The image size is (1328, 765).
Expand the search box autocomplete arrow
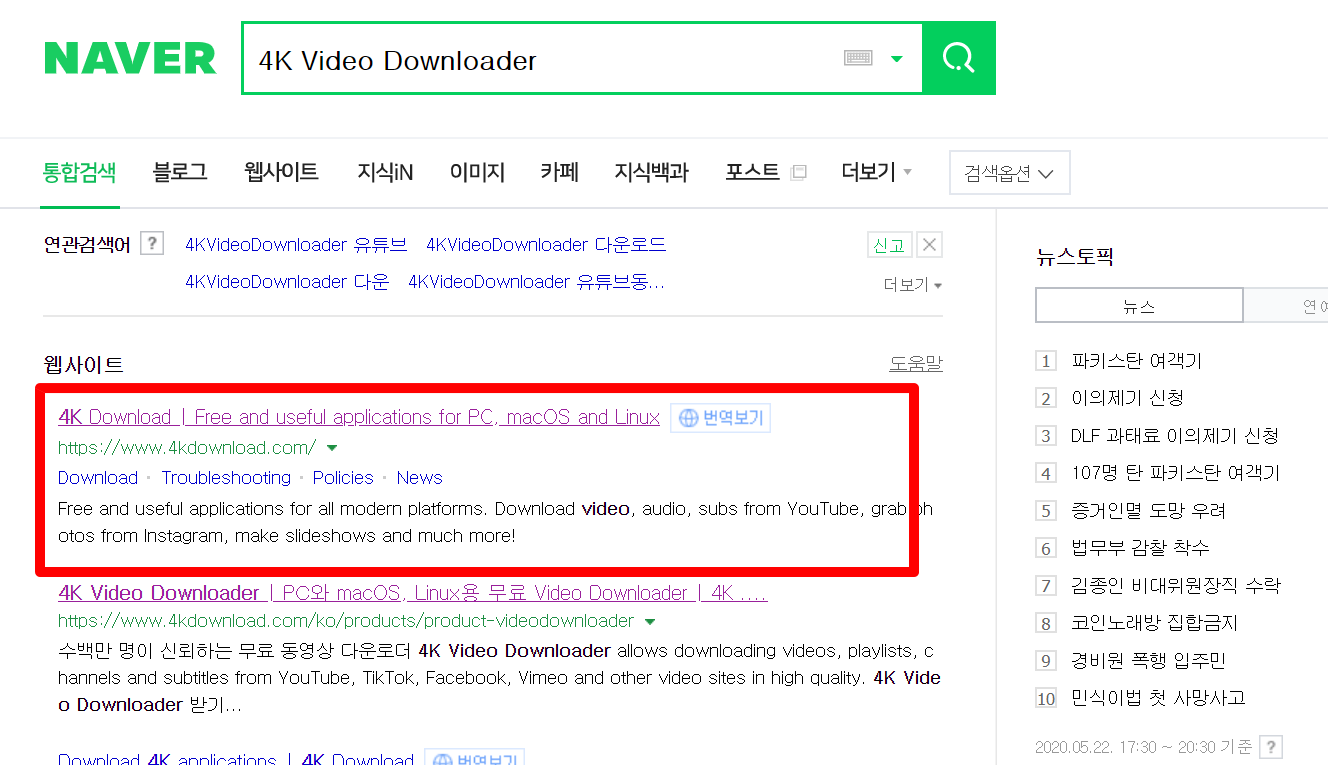(897, 58)
